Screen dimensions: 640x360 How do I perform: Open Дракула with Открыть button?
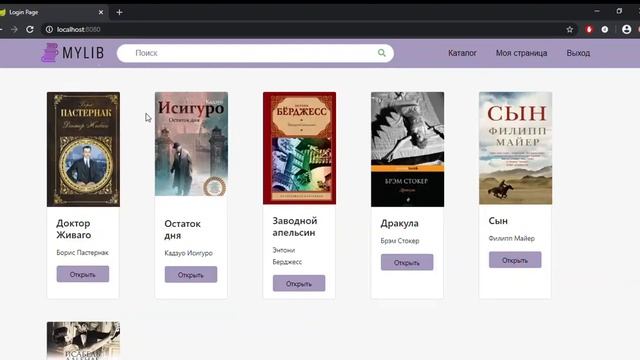407,262
